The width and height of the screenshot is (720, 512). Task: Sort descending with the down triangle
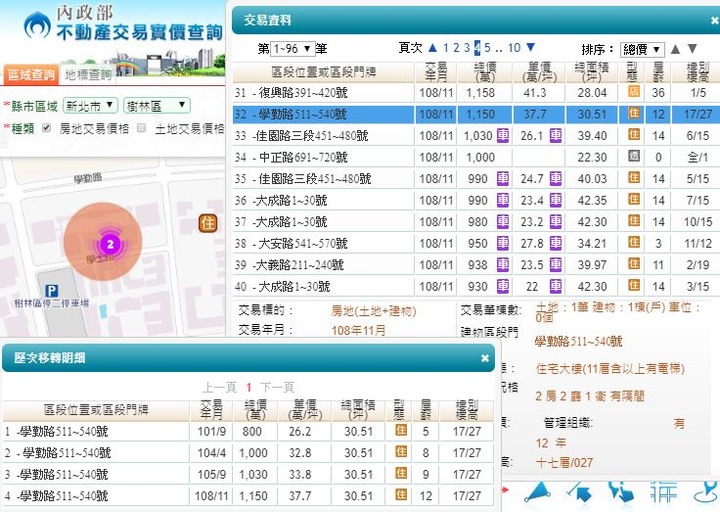tap(692, 49)
